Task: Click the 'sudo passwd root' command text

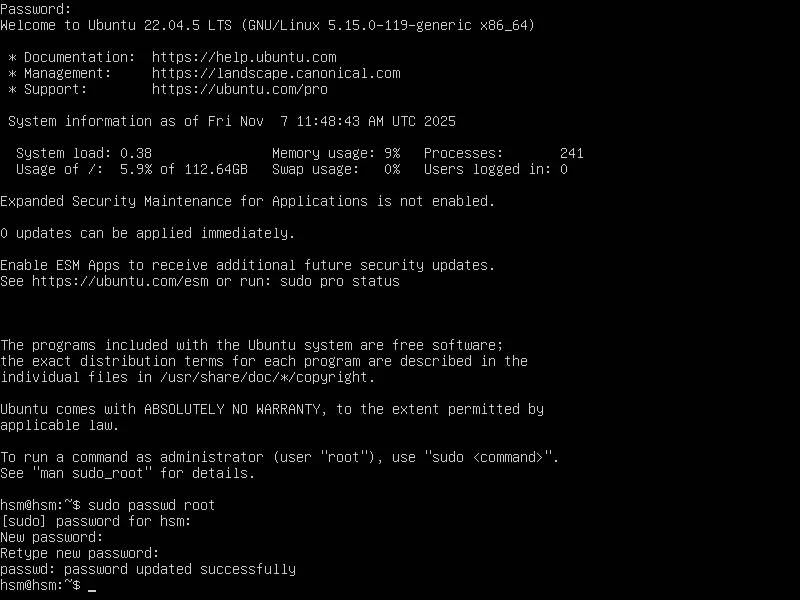Action: 152,505
